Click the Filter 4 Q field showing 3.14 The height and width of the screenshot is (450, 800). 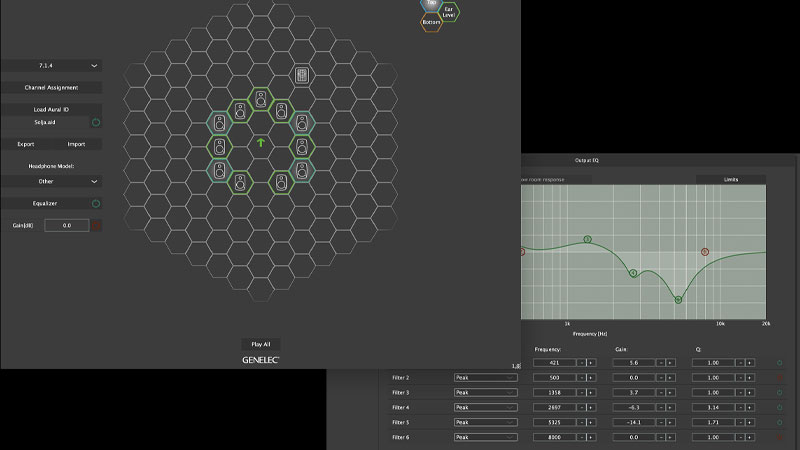tap(713, 408)
